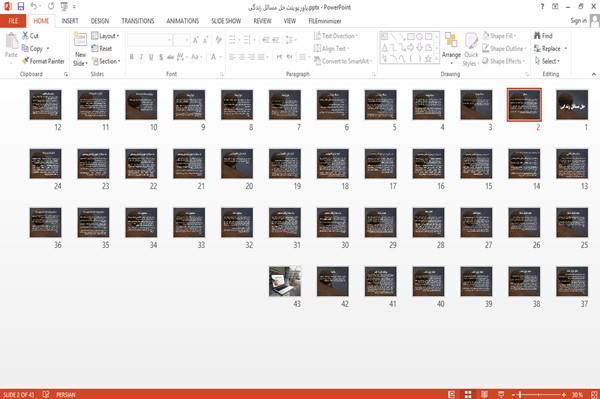Switch to the TRANSITIONS tab
Viewport: 600px width, 399px height.
[x=138, y=21]
